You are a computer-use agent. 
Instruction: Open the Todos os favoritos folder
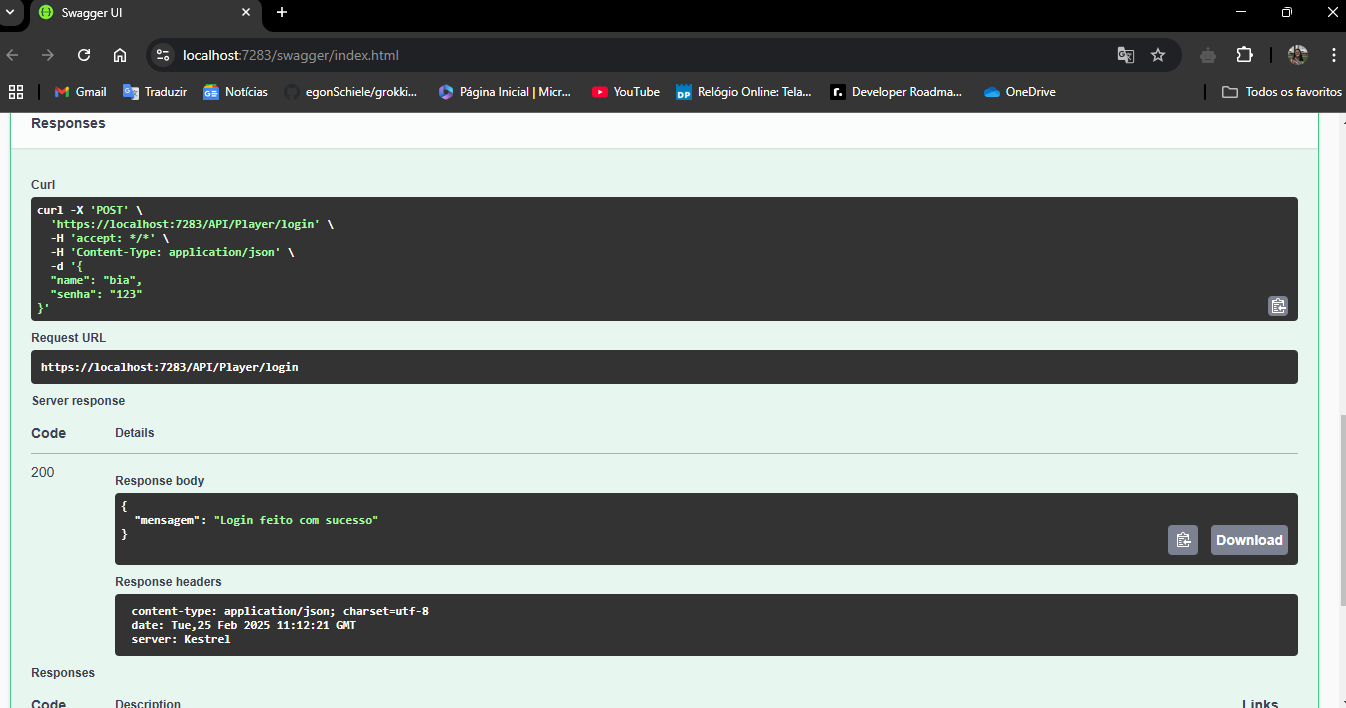1282,92
